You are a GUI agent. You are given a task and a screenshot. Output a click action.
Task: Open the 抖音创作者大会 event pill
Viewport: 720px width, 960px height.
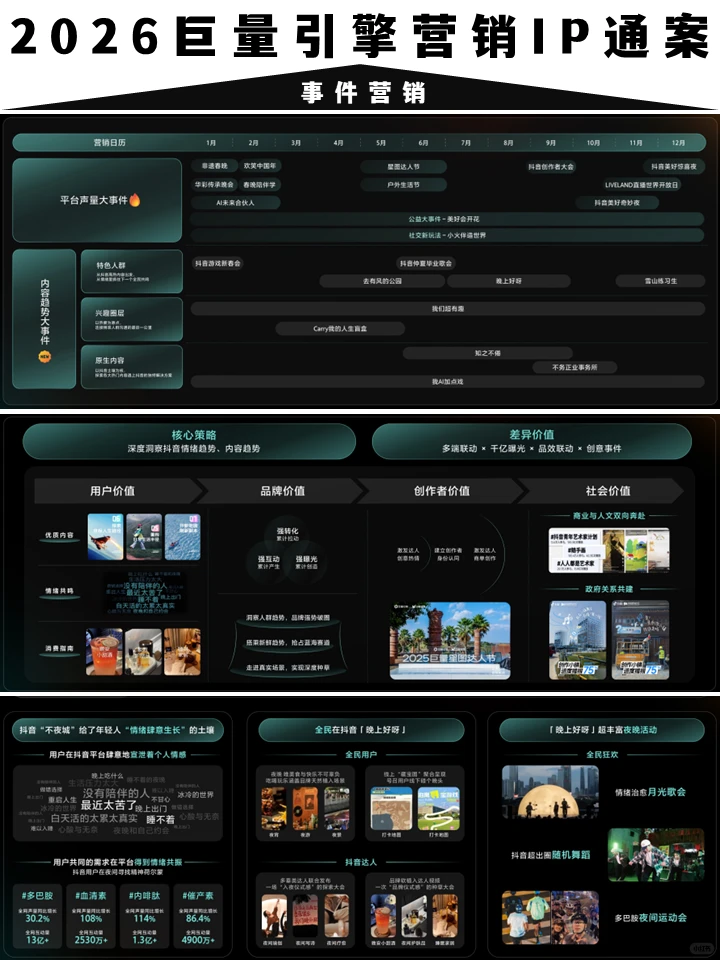[x=551, y=167]
